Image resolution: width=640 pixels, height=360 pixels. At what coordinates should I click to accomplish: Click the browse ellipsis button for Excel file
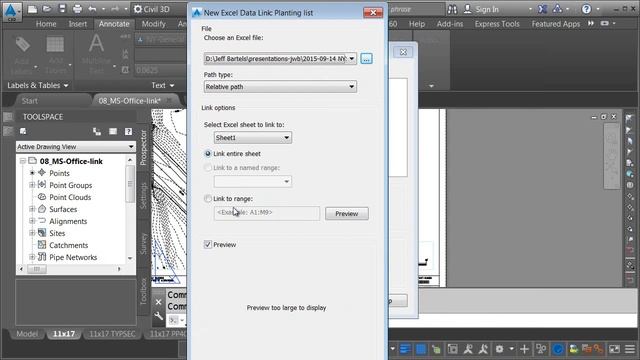(x=366, y=58)
